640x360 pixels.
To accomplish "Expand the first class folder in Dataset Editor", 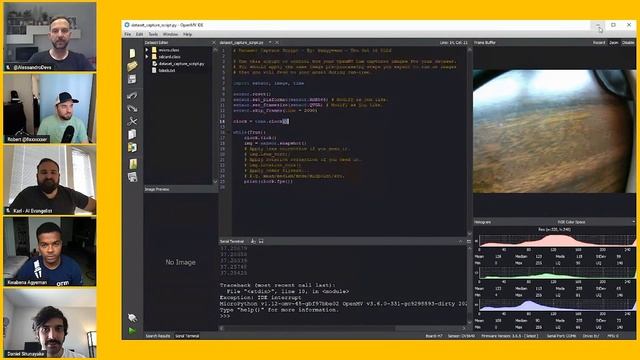I will (x=147, y=50).
